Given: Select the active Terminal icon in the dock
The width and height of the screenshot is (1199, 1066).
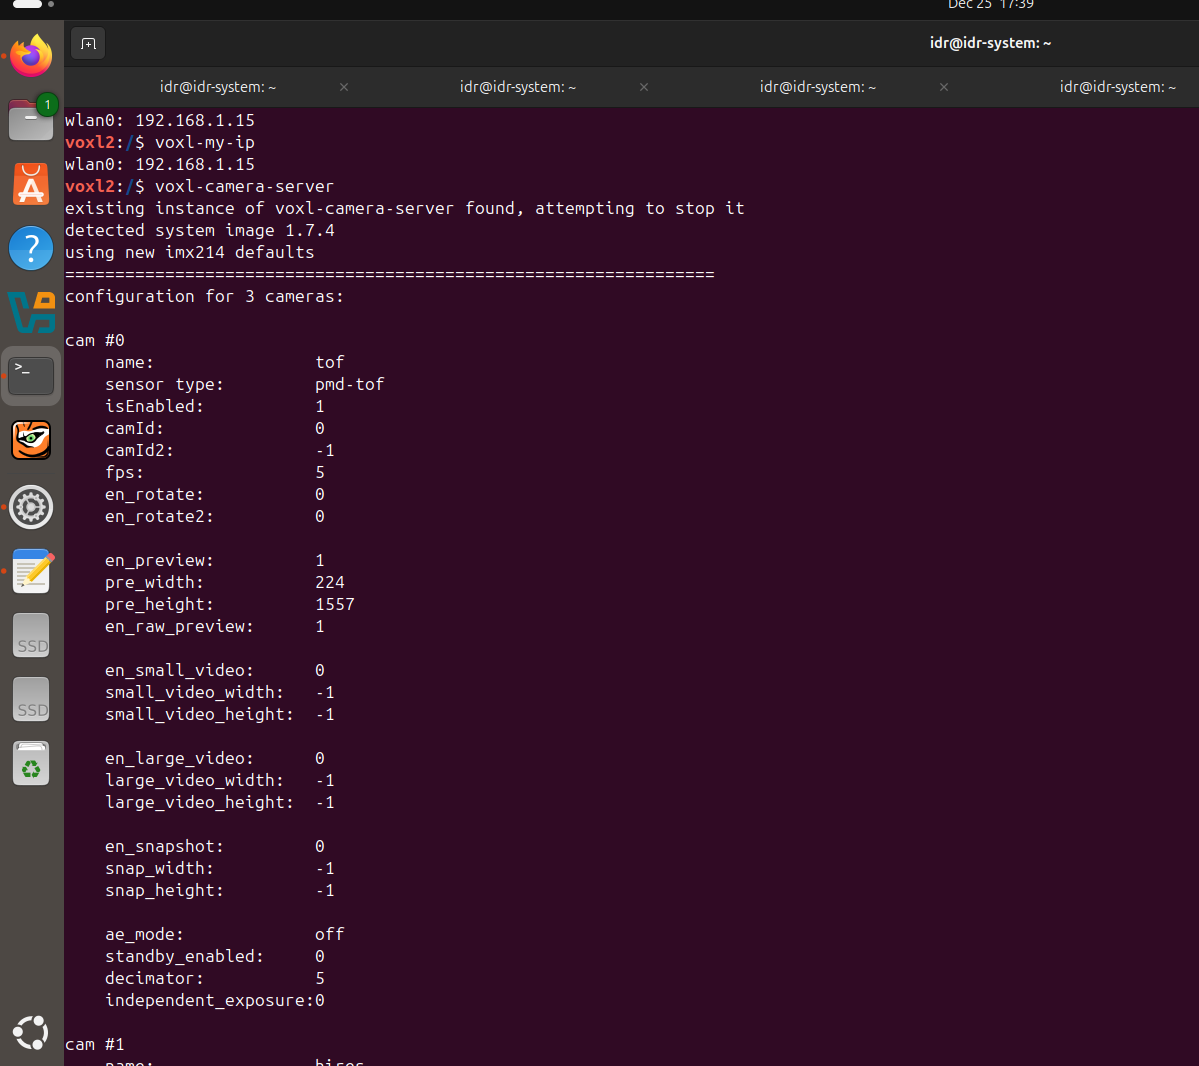Looking at the screenshot, I should tap(30, 374).
